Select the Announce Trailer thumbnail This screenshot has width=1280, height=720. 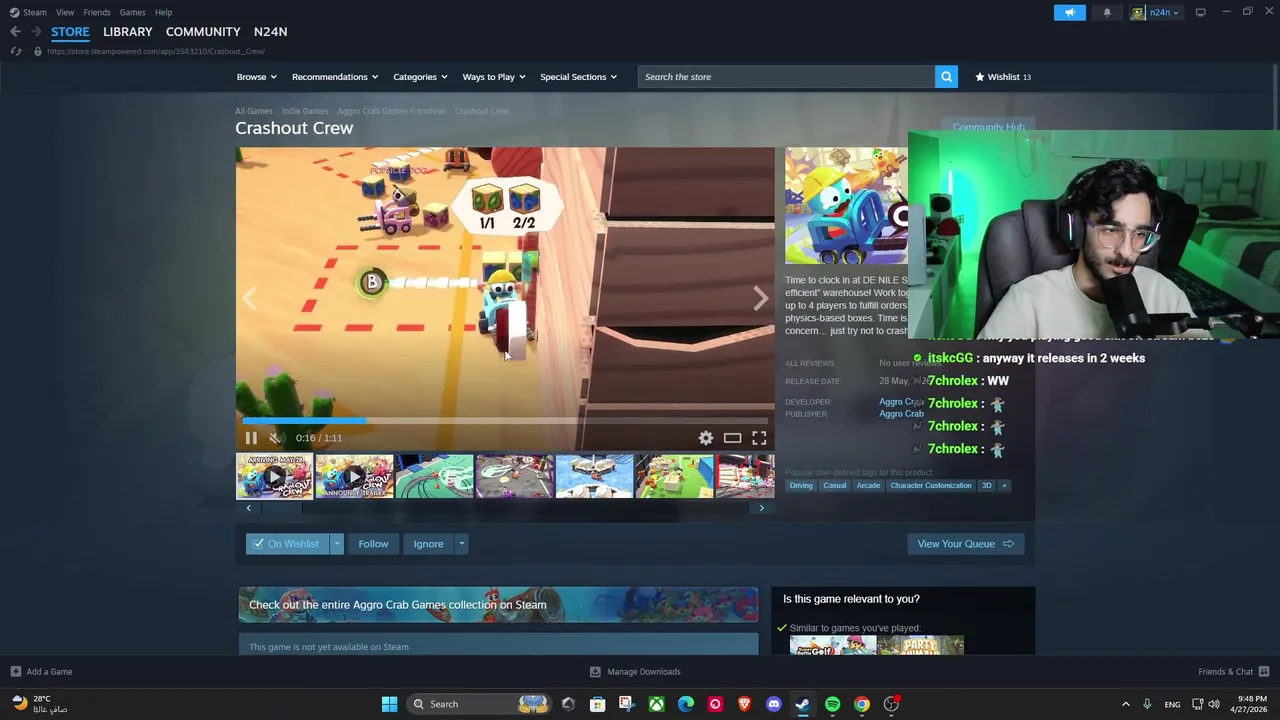point(354,476)
